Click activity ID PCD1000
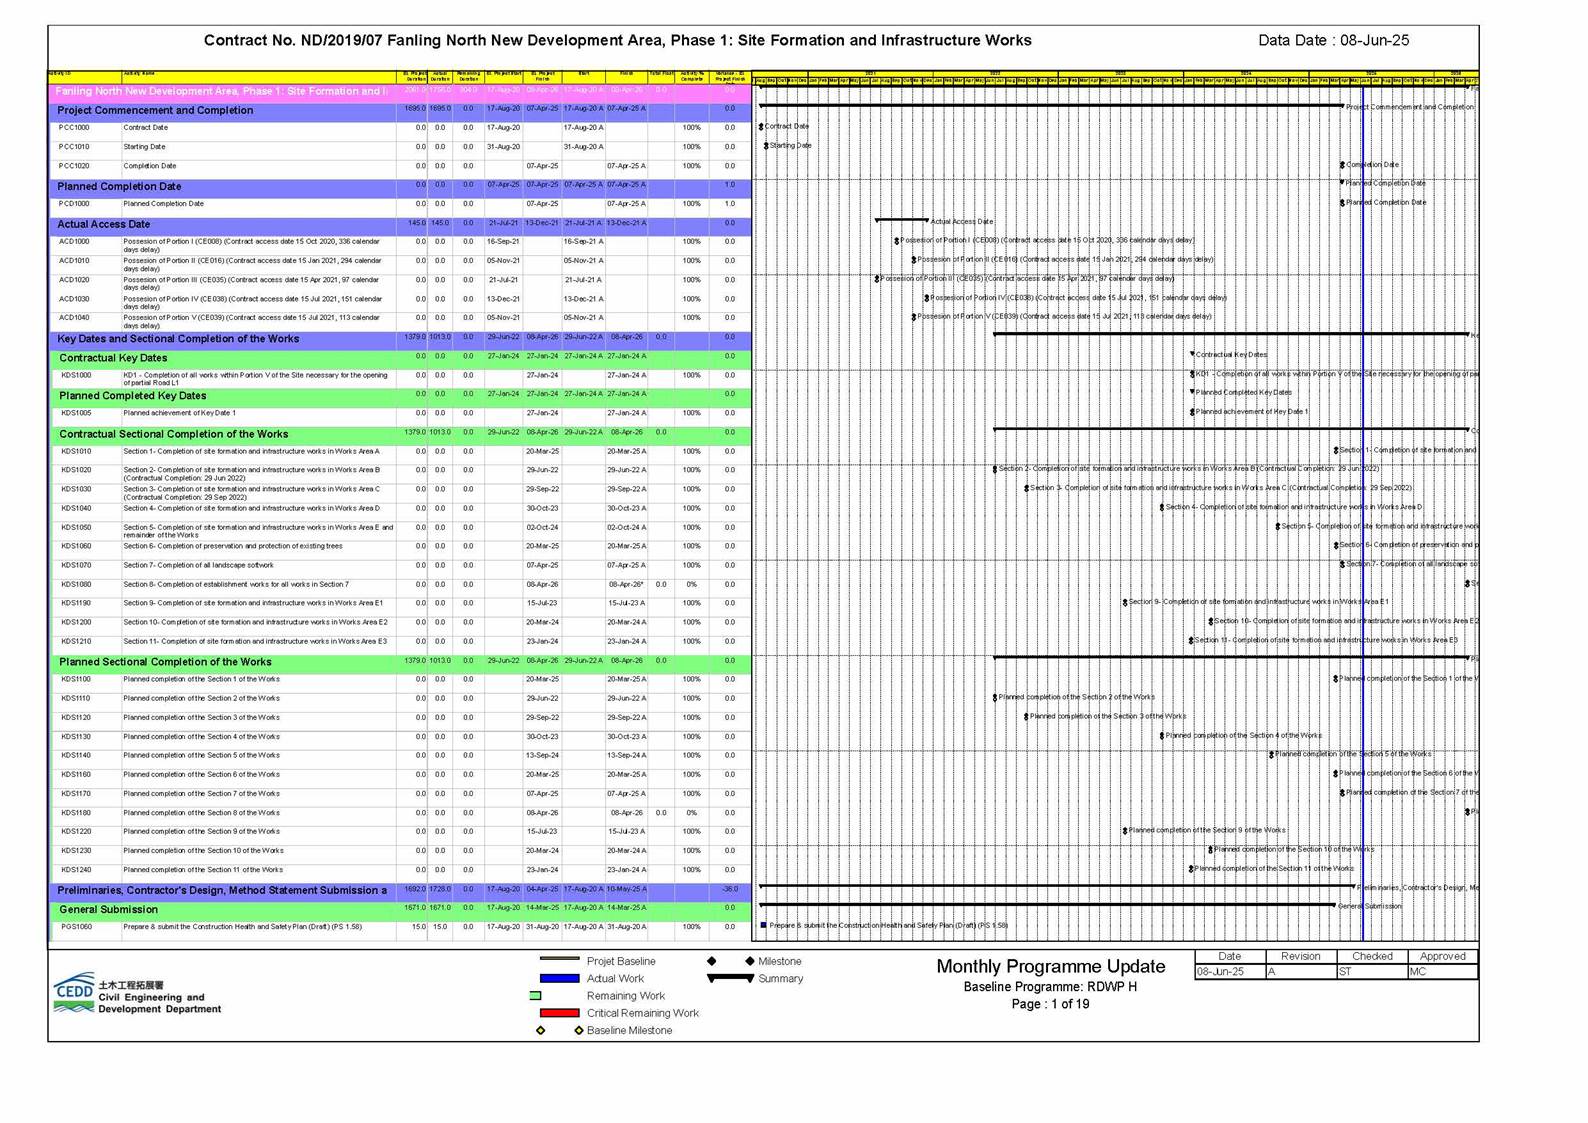Image resolution: width=1588 pixels, height=1123 pixels. 74,204
